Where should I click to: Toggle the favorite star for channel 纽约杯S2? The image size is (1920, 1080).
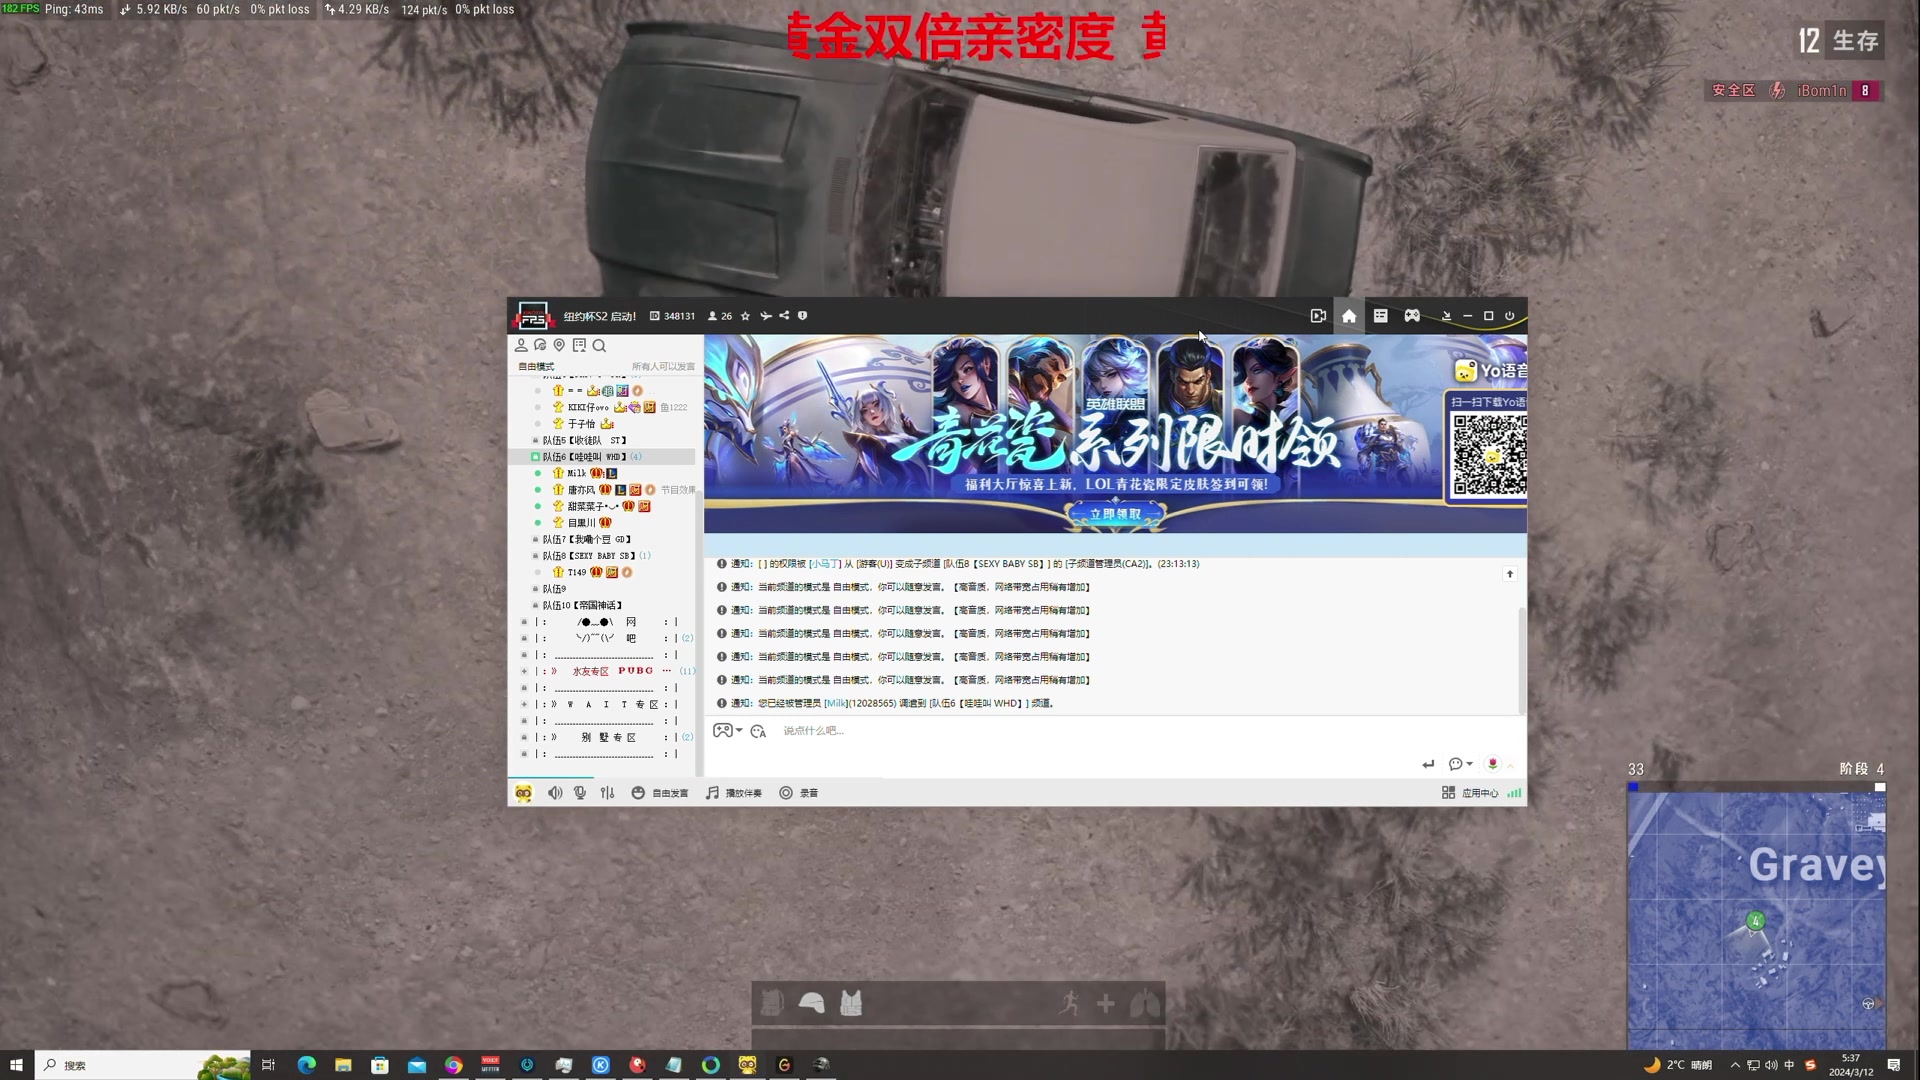[x=744, y=316]
